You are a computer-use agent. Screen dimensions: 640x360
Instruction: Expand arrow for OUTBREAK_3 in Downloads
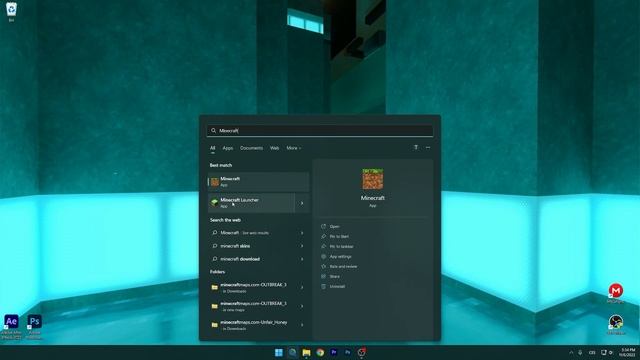pyautogui.click(x=302, y=288)
